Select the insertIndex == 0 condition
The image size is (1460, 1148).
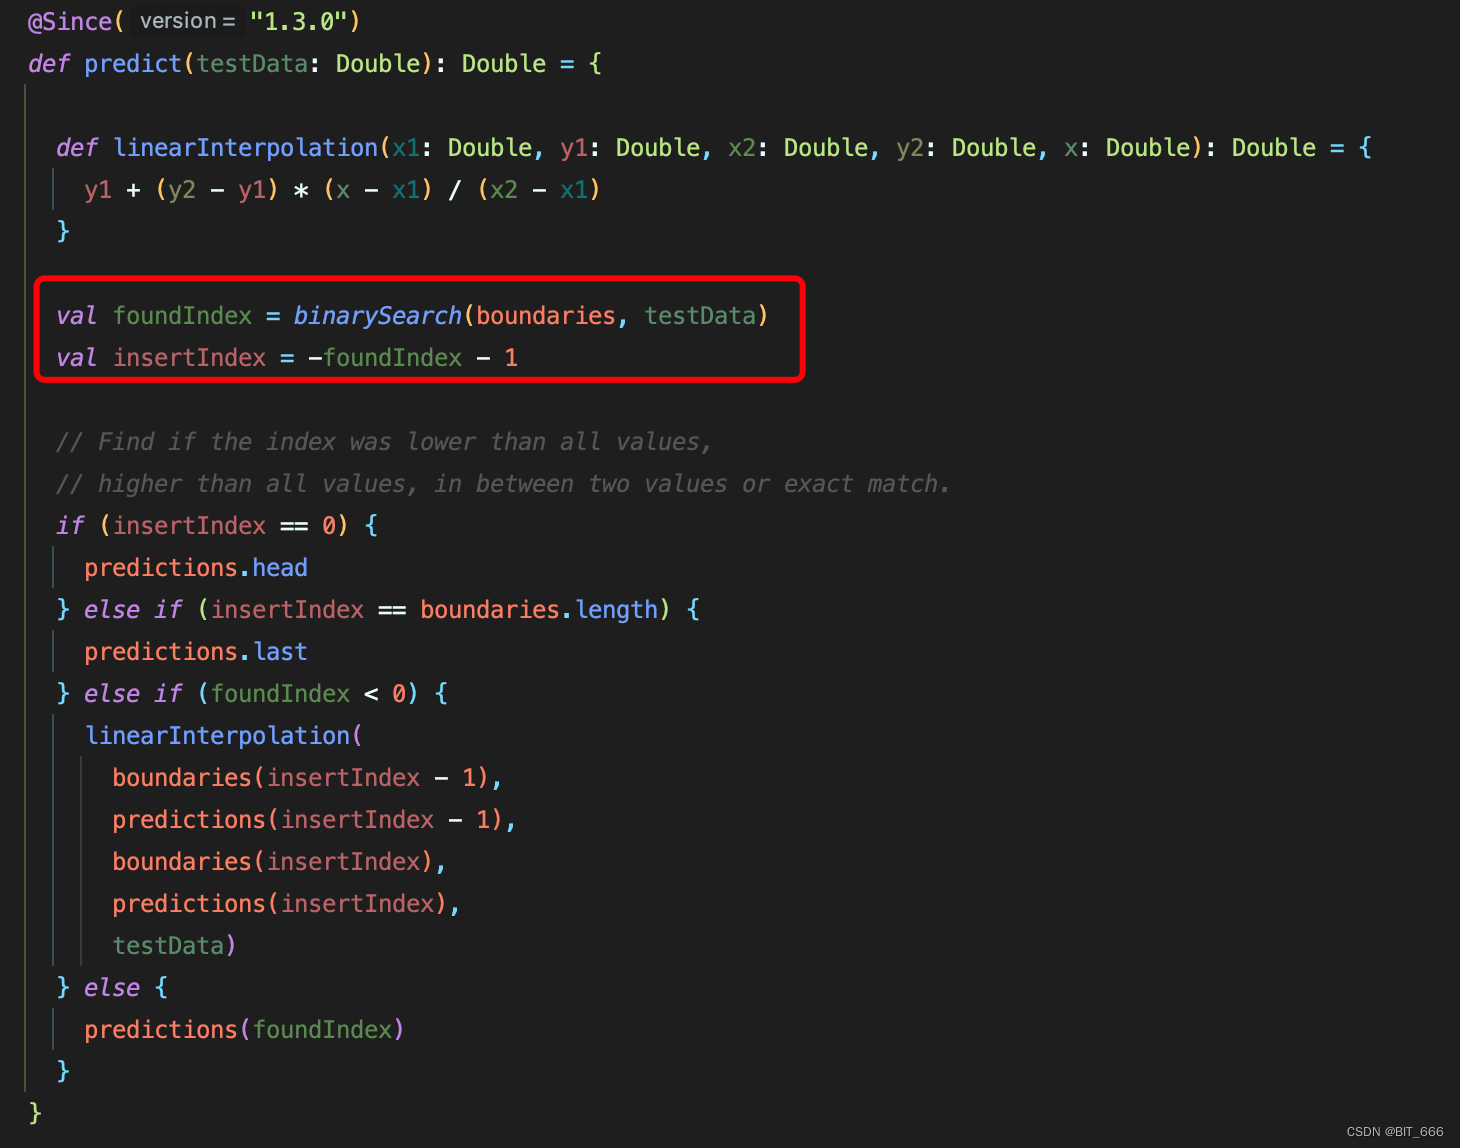coord(222,525)
